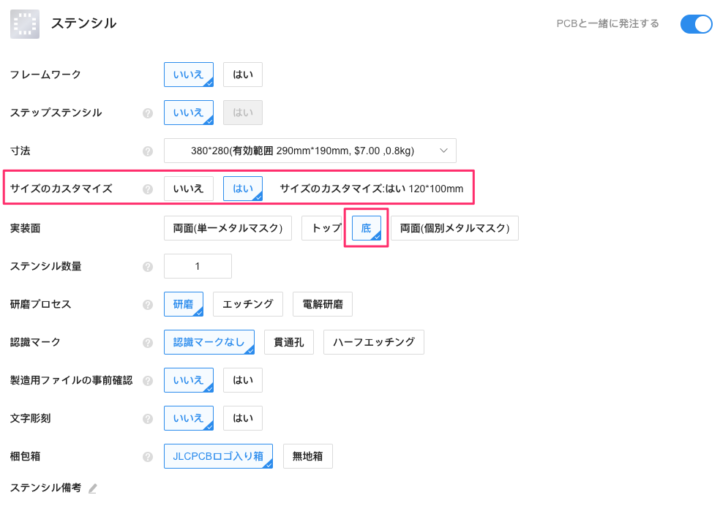Select トップ as the mounting side
The height and width of the screenshot is (511, 720).
tap(326, 228)
